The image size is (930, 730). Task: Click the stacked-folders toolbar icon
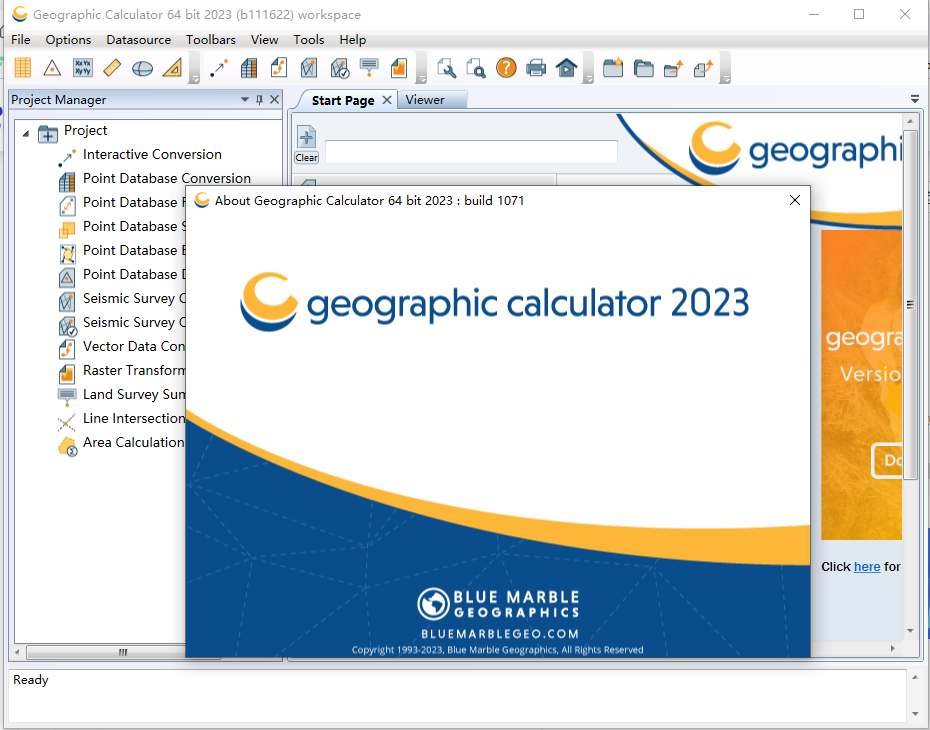pyautogui.click(x=643, y=68)
